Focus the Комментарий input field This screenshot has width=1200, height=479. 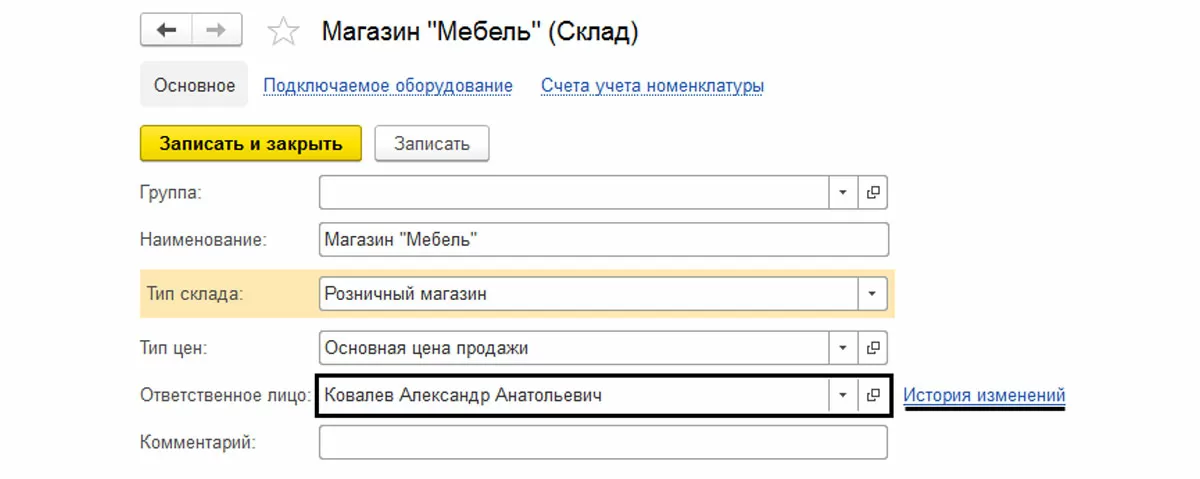(603, 442)
